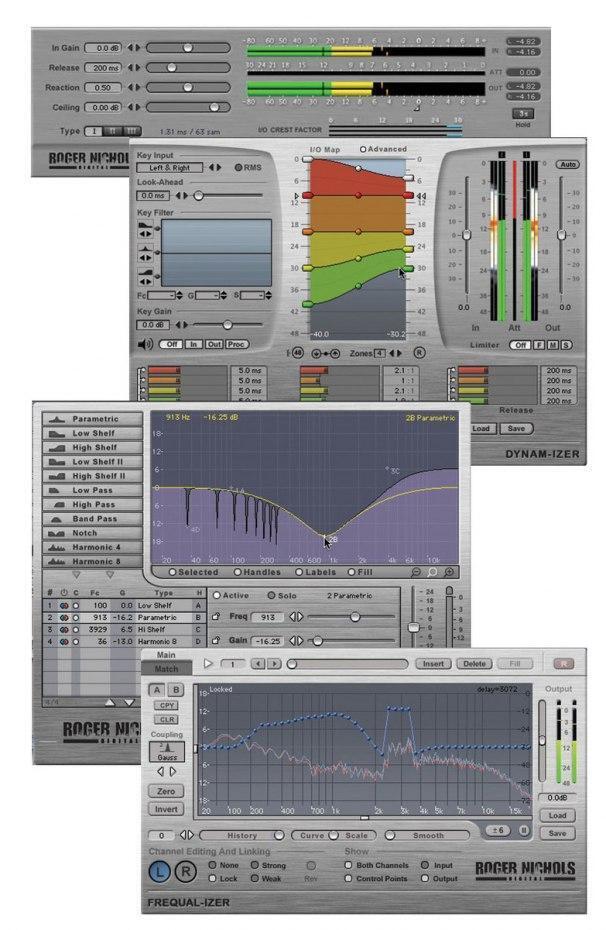This screenshot has width=606, height=930.
Task: Click the Auto button above output meter
Action: [x=567, y=164]
